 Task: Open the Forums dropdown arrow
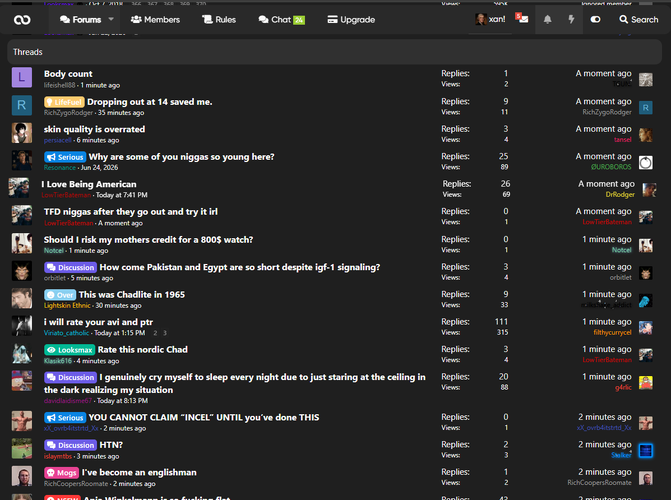point(111,19)
